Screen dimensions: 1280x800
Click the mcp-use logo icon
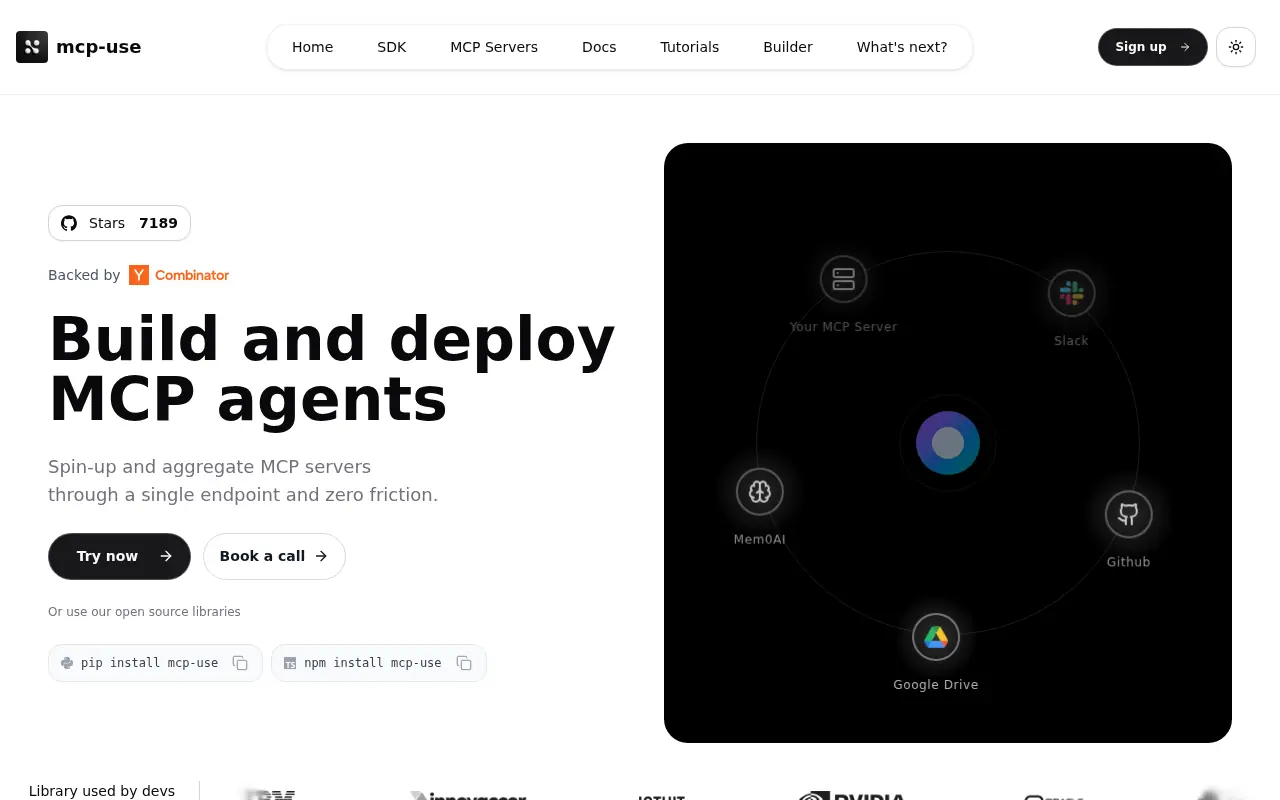(32, 46)
